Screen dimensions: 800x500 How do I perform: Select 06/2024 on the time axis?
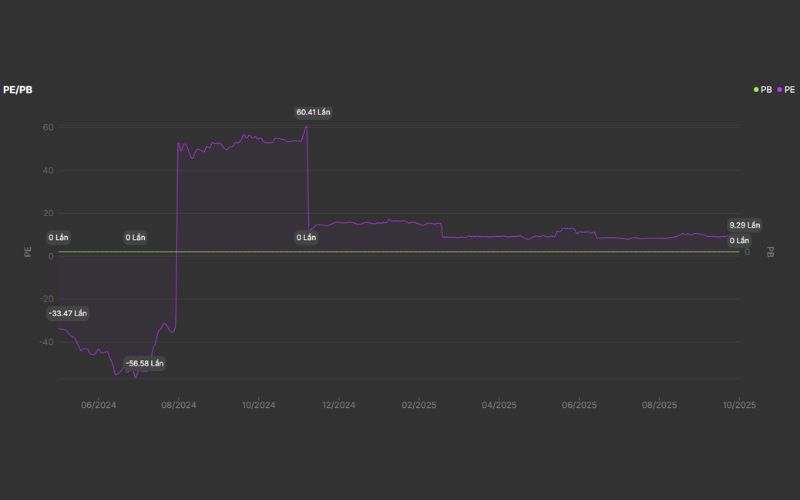click(98, 405)
